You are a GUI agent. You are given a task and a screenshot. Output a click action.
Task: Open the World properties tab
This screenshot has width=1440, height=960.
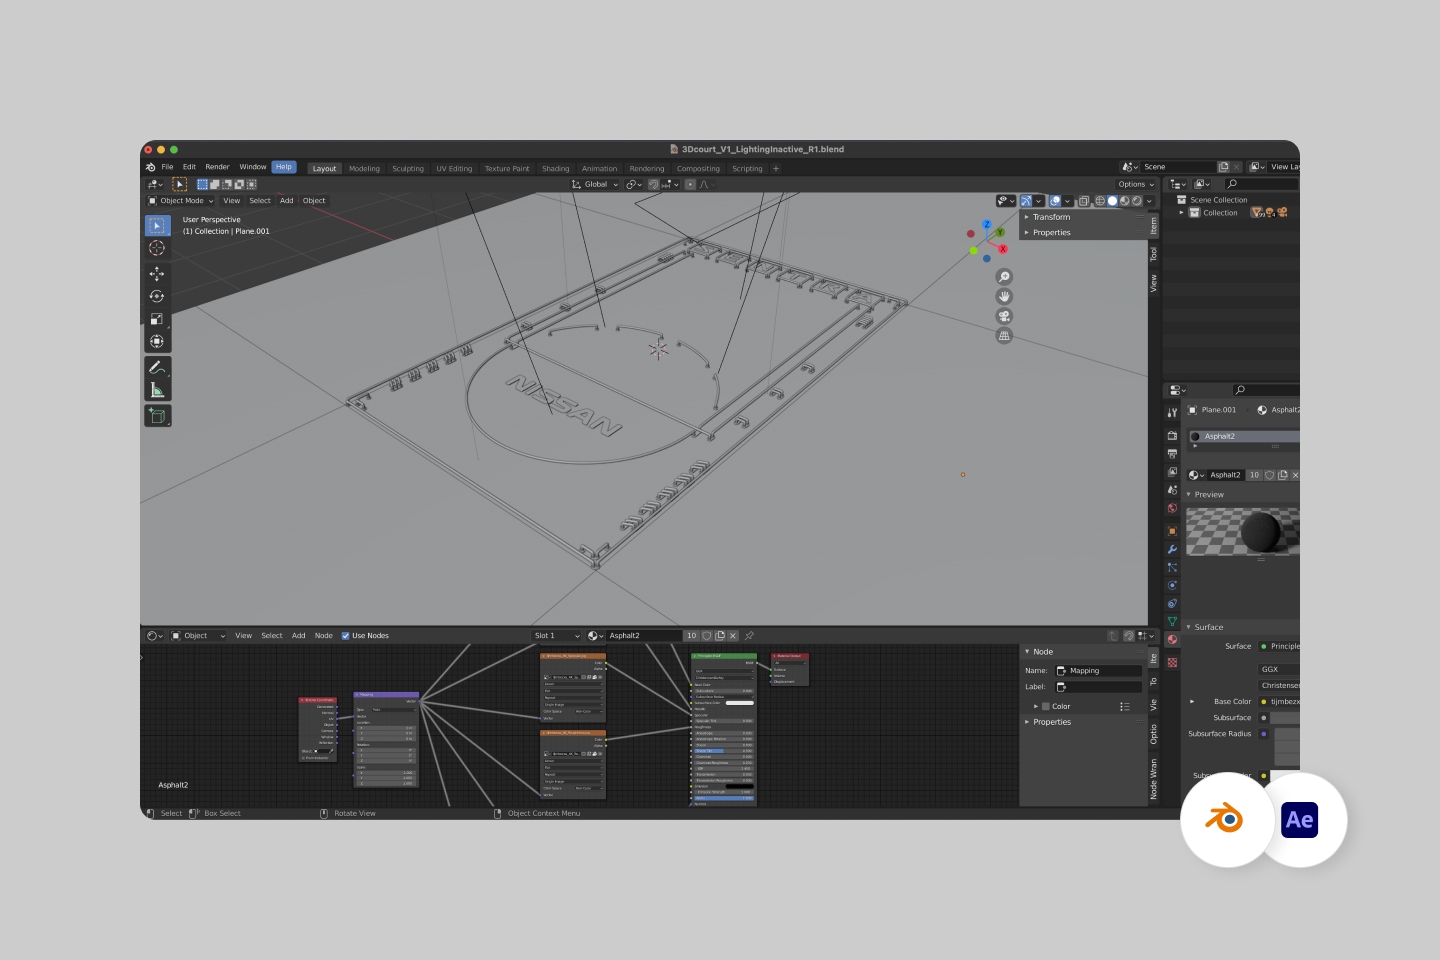click(1172, 508)
